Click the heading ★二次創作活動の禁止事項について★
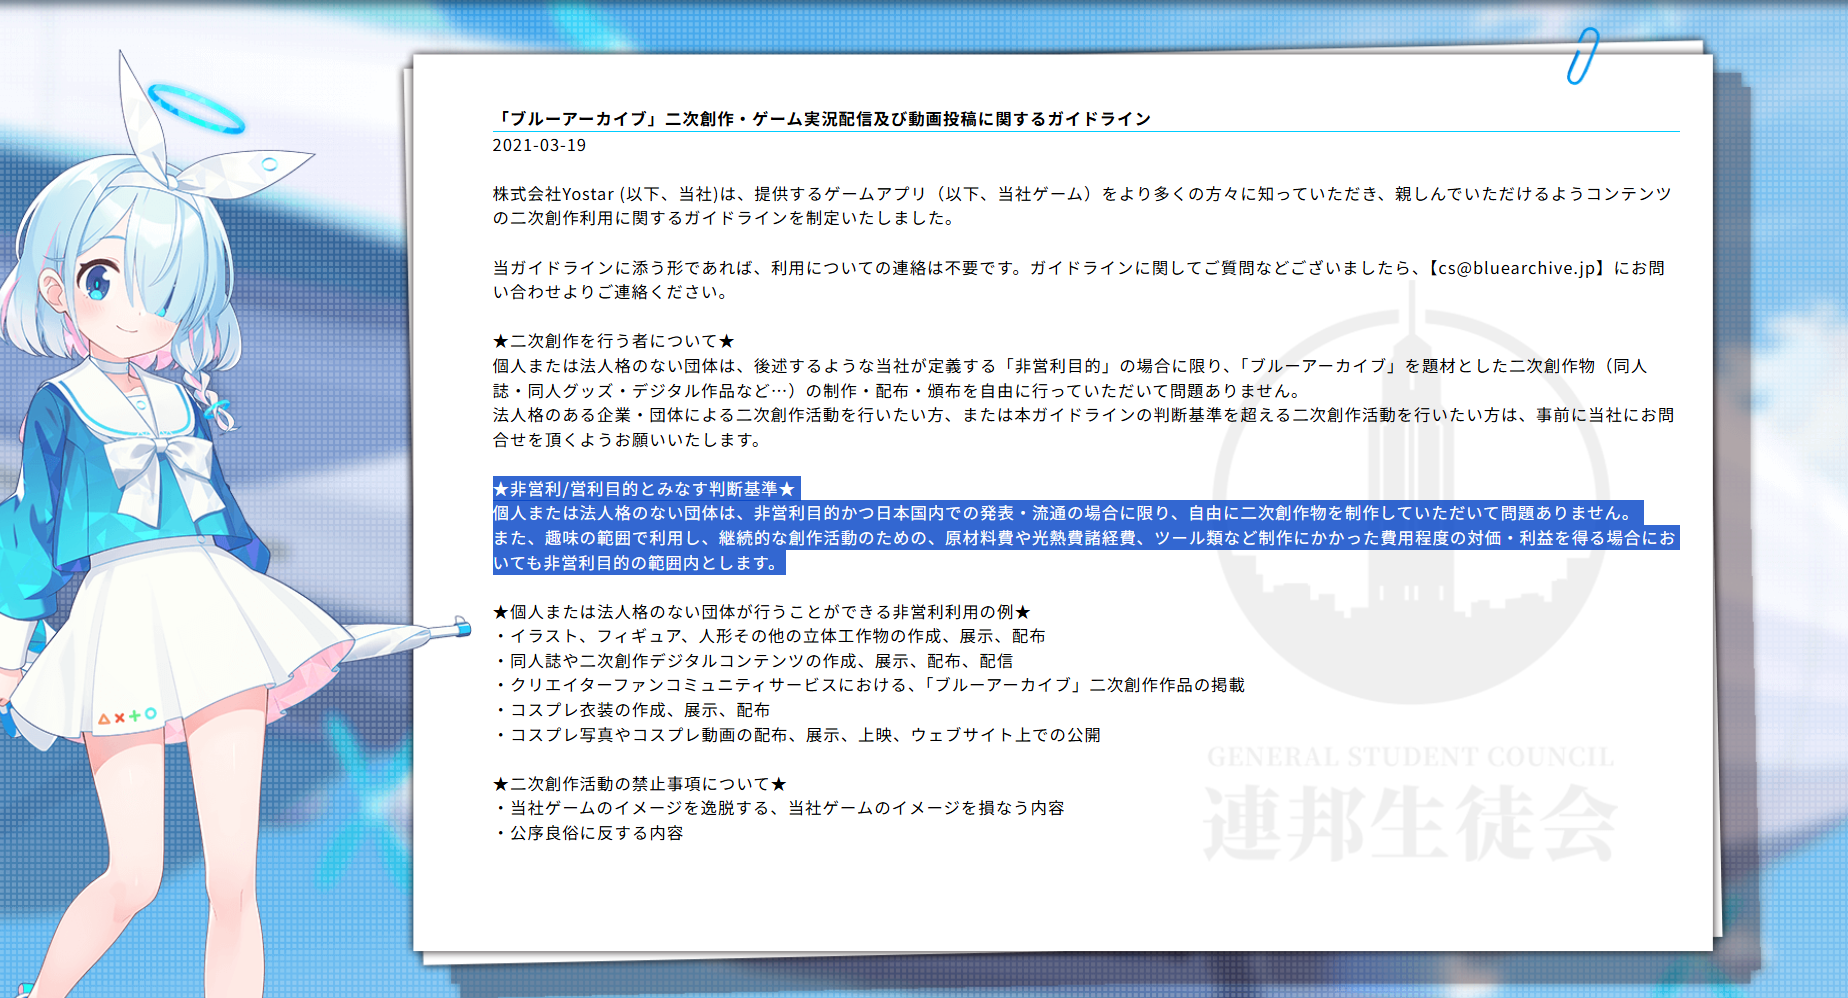Screen dimensions: 1848x998 point(640,784)
